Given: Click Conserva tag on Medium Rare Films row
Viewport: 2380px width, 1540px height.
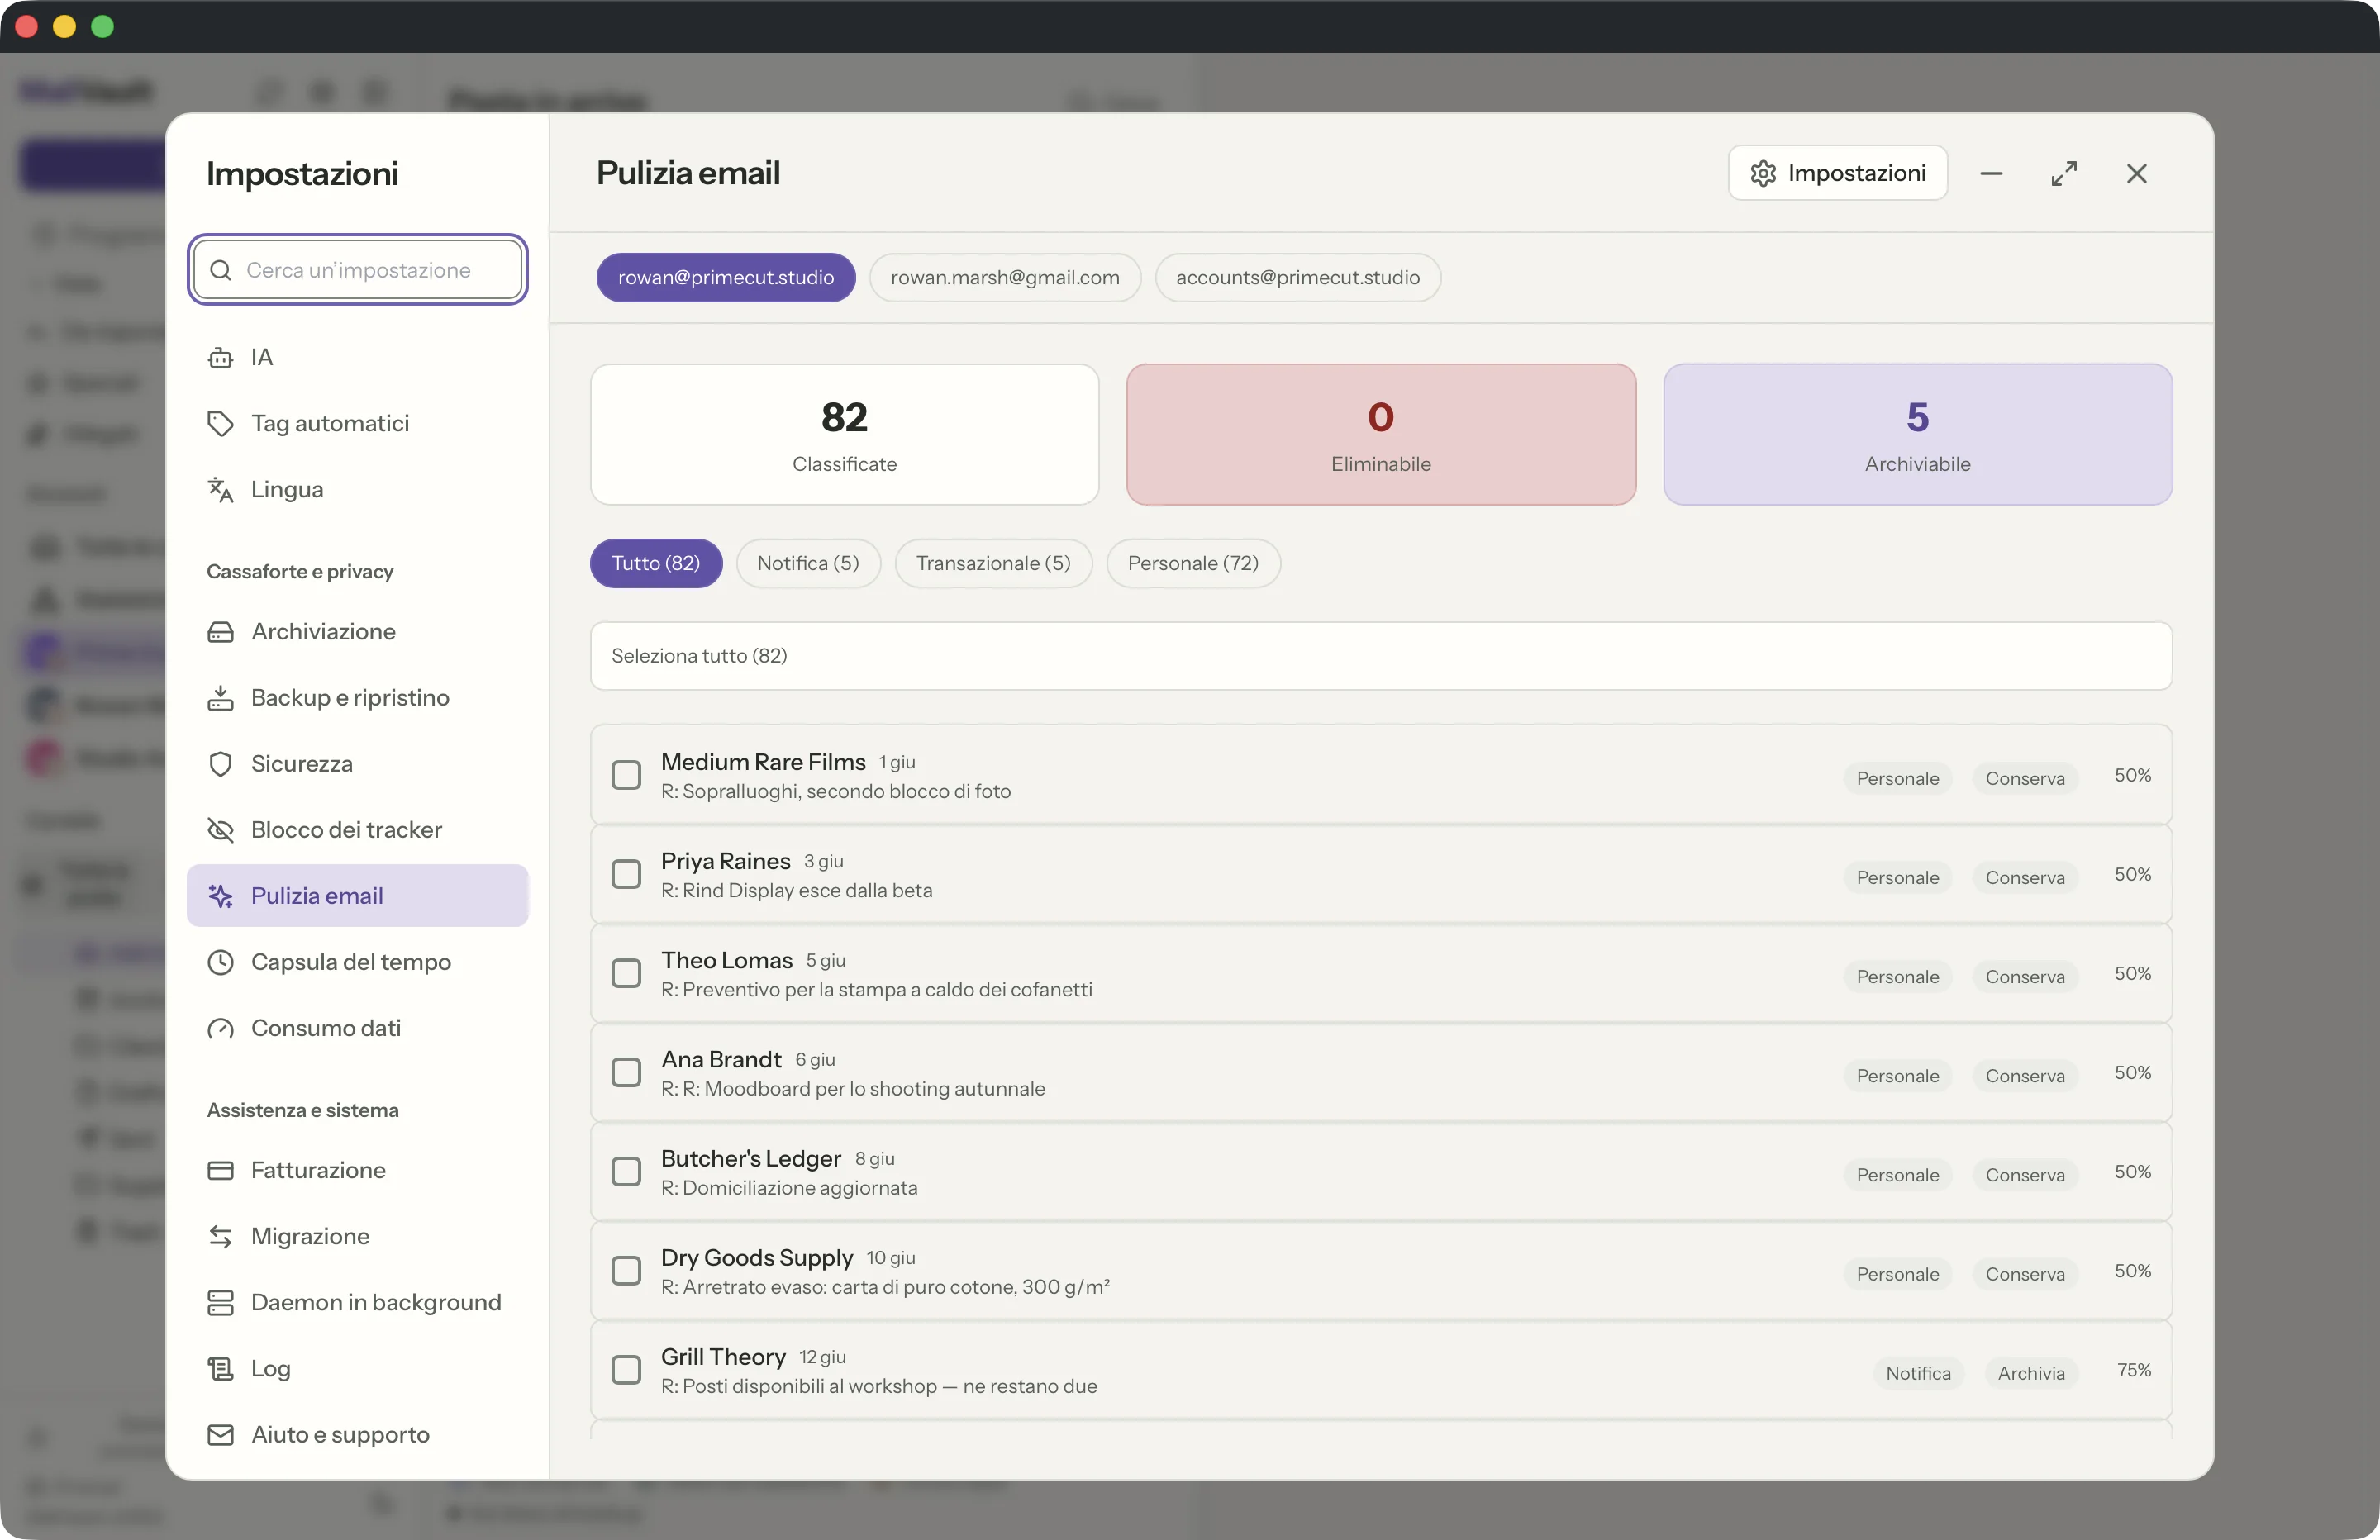Looking at the screenshot, I should 2024,777.
